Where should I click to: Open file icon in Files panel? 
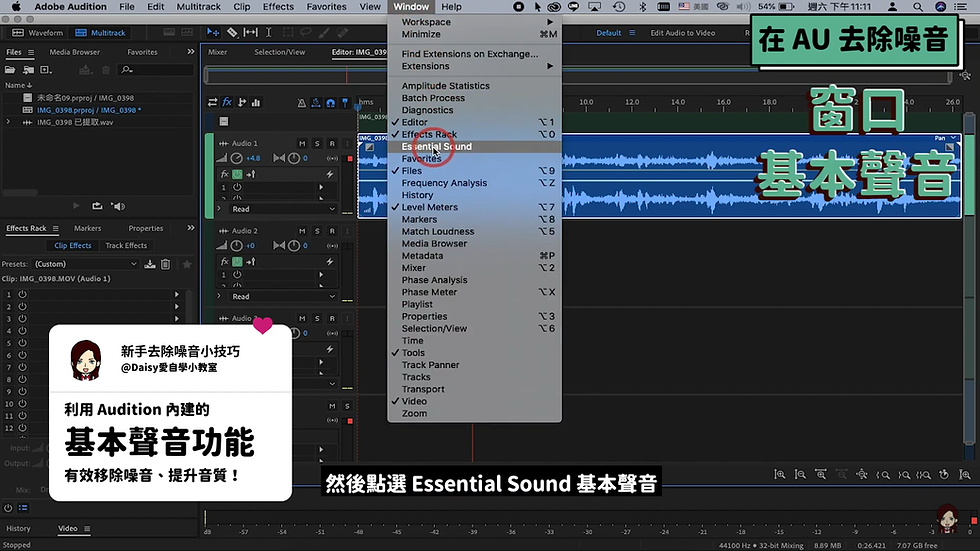(x=10, y=70)
